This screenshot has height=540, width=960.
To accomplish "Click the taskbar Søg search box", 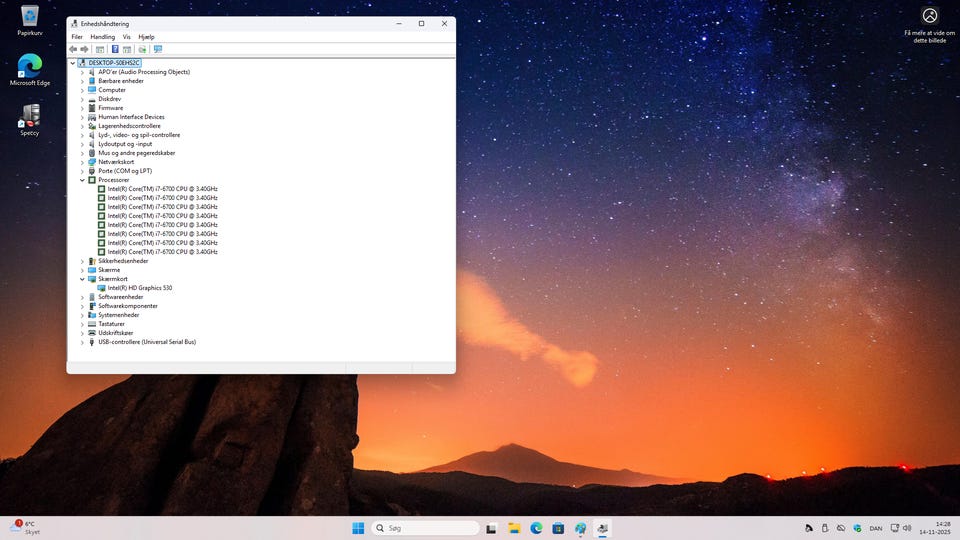I will [426, 528].
